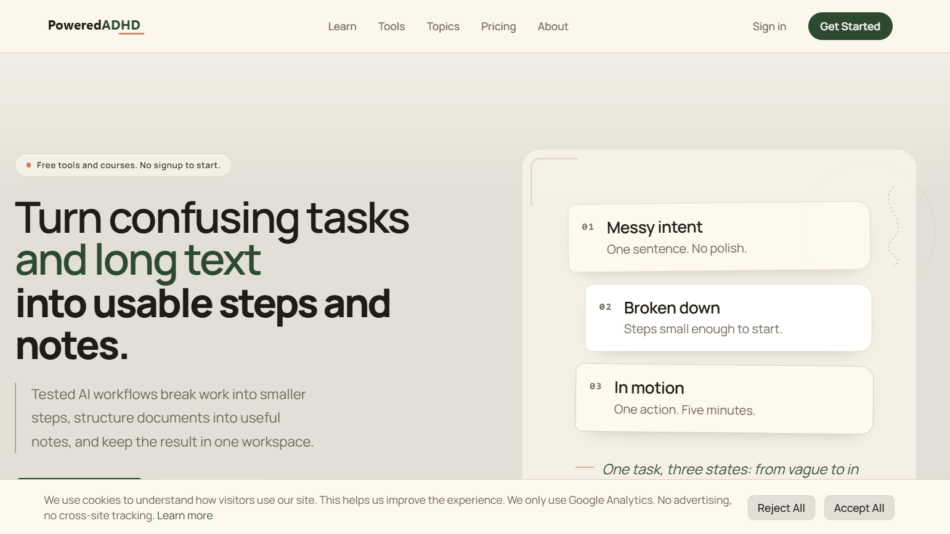Image resolution: width=950 pixels, height=534 pixels.
Task: Reject all cookies
Action: pos(781,508)
